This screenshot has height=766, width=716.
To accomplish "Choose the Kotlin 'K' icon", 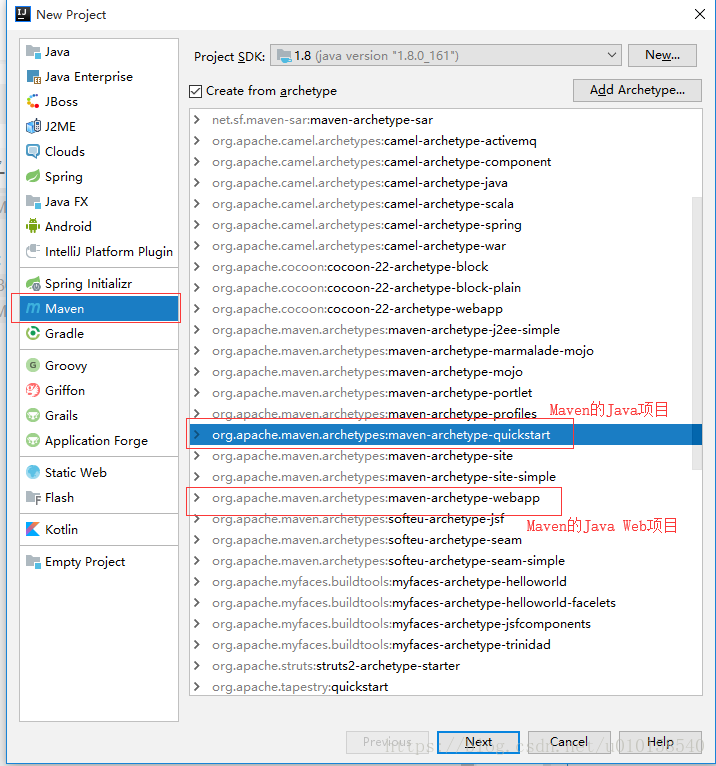I will pos(33,529).
